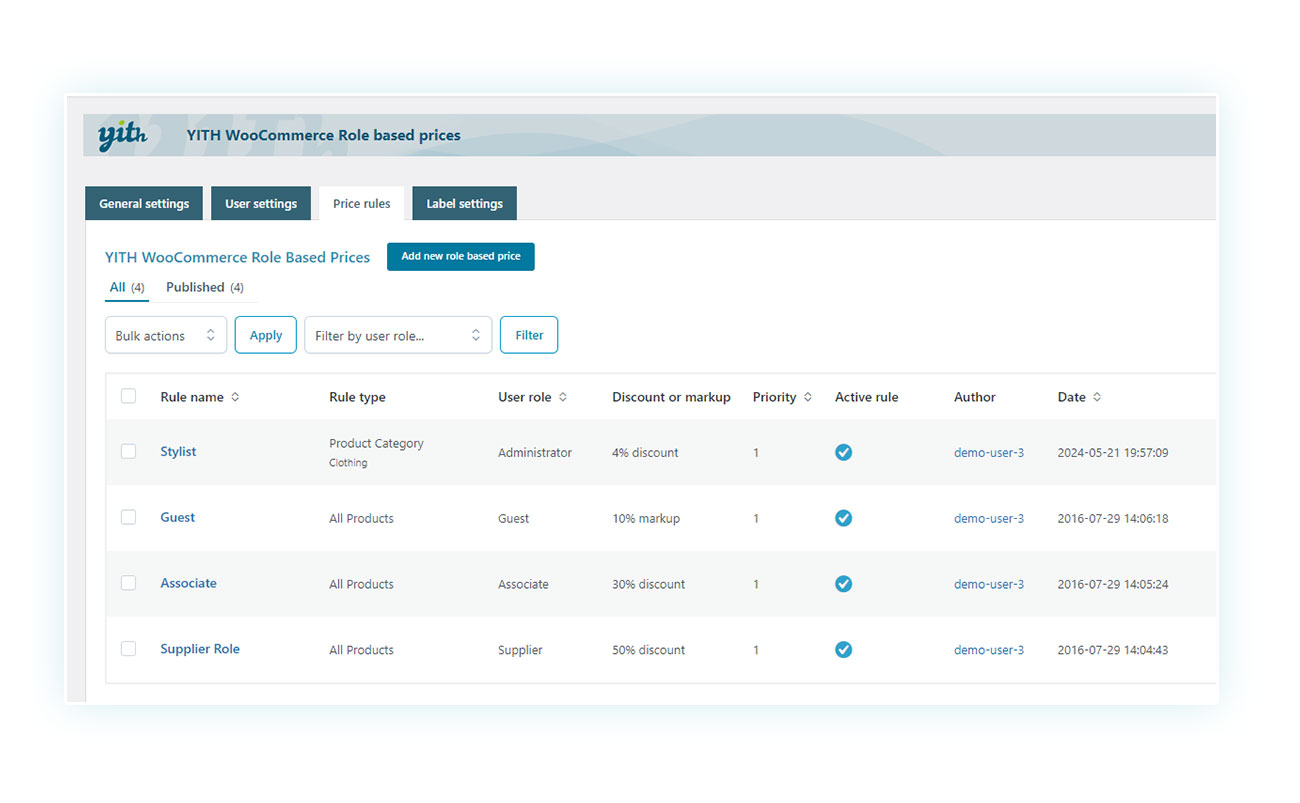Image resolution: width=1300 pixels, height=803 pixels.
Task: Select the Associate rule checkbox
Action: tap(128, 583)
